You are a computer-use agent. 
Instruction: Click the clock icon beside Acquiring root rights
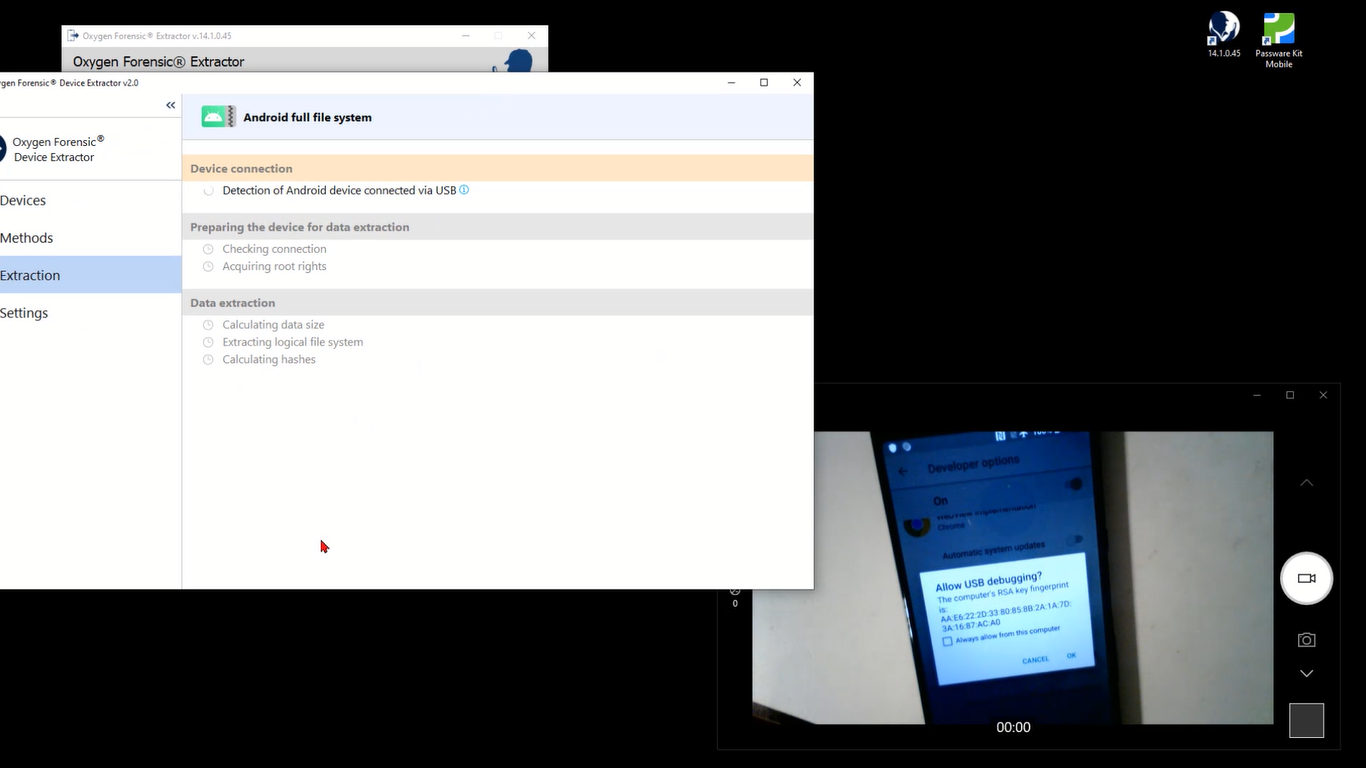208,266
